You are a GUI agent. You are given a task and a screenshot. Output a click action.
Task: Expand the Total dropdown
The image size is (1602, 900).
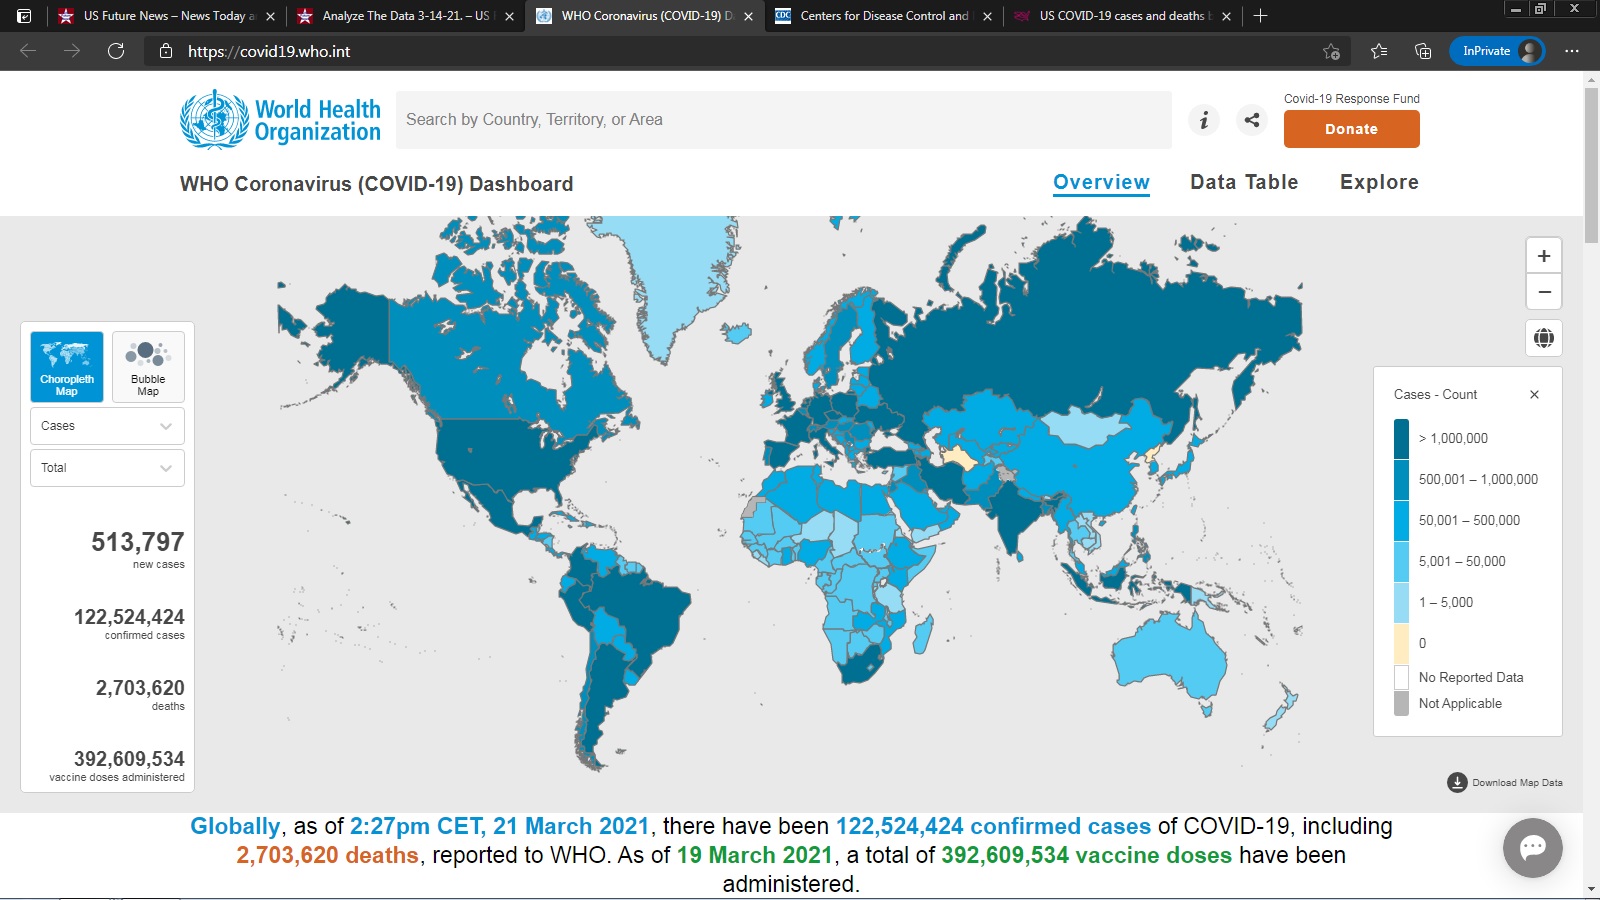click(107, 468)
